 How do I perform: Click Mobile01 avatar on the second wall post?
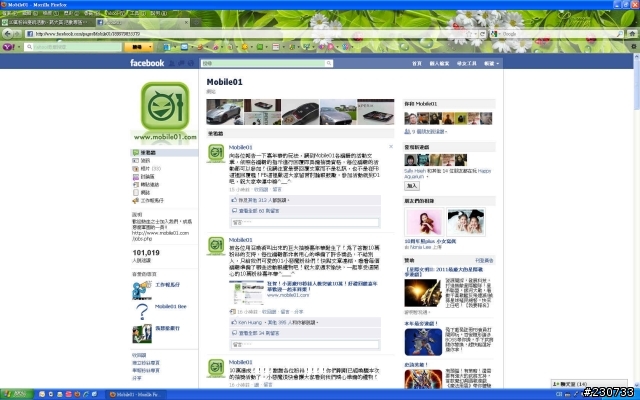tap(216, 246)
